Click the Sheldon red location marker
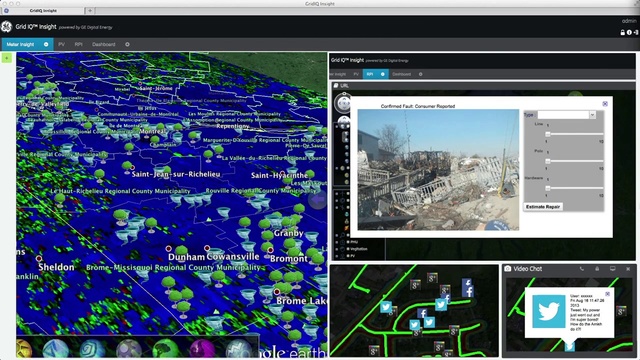The image size is (640, 360). pyautogui.click(x=39, y=258)
